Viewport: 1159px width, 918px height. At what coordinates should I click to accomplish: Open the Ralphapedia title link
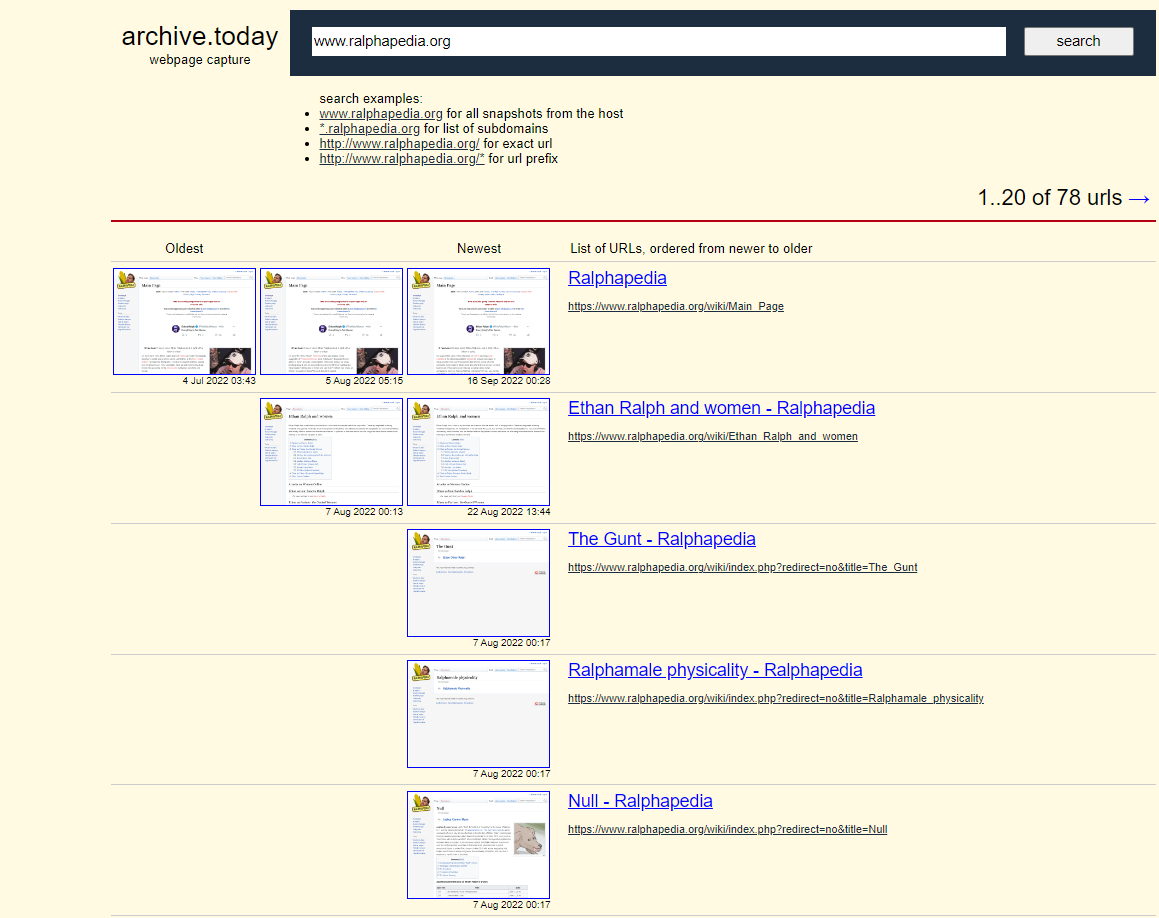click(617, 278)
